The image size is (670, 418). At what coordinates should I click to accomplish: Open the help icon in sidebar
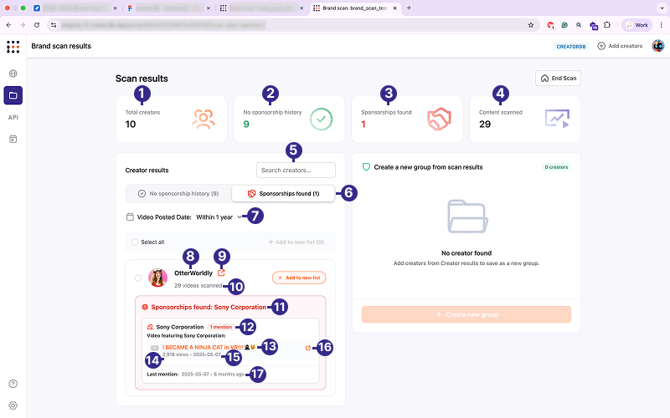(x=13, y=384)
